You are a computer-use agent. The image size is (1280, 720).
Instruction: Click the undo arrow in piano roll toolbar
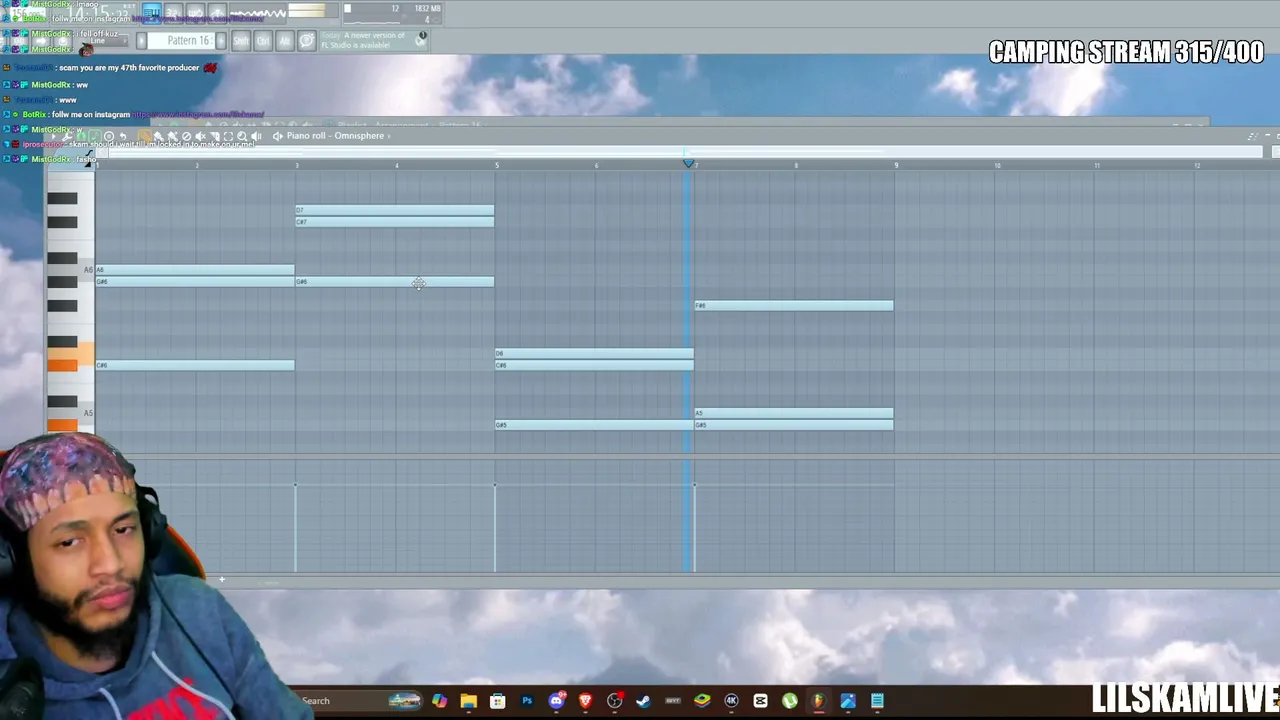(123, 136)
